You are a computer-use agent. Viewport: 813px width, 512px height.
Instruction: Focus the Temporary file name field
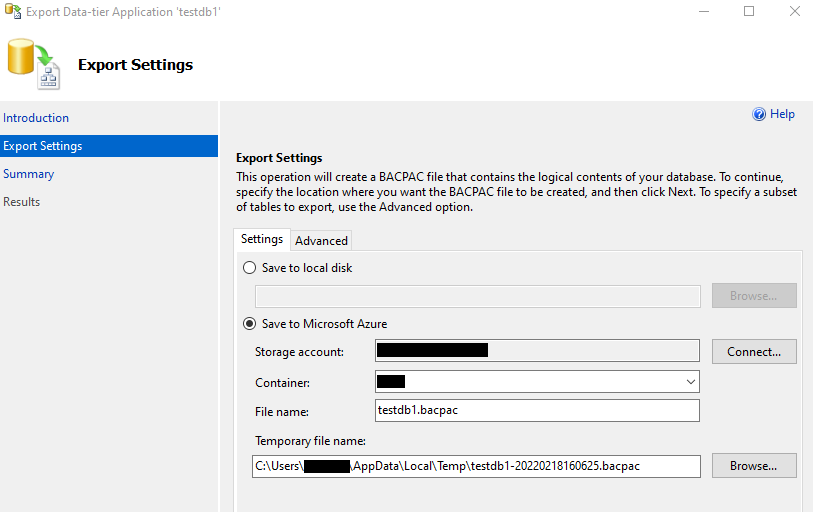[x=475, y=466]
